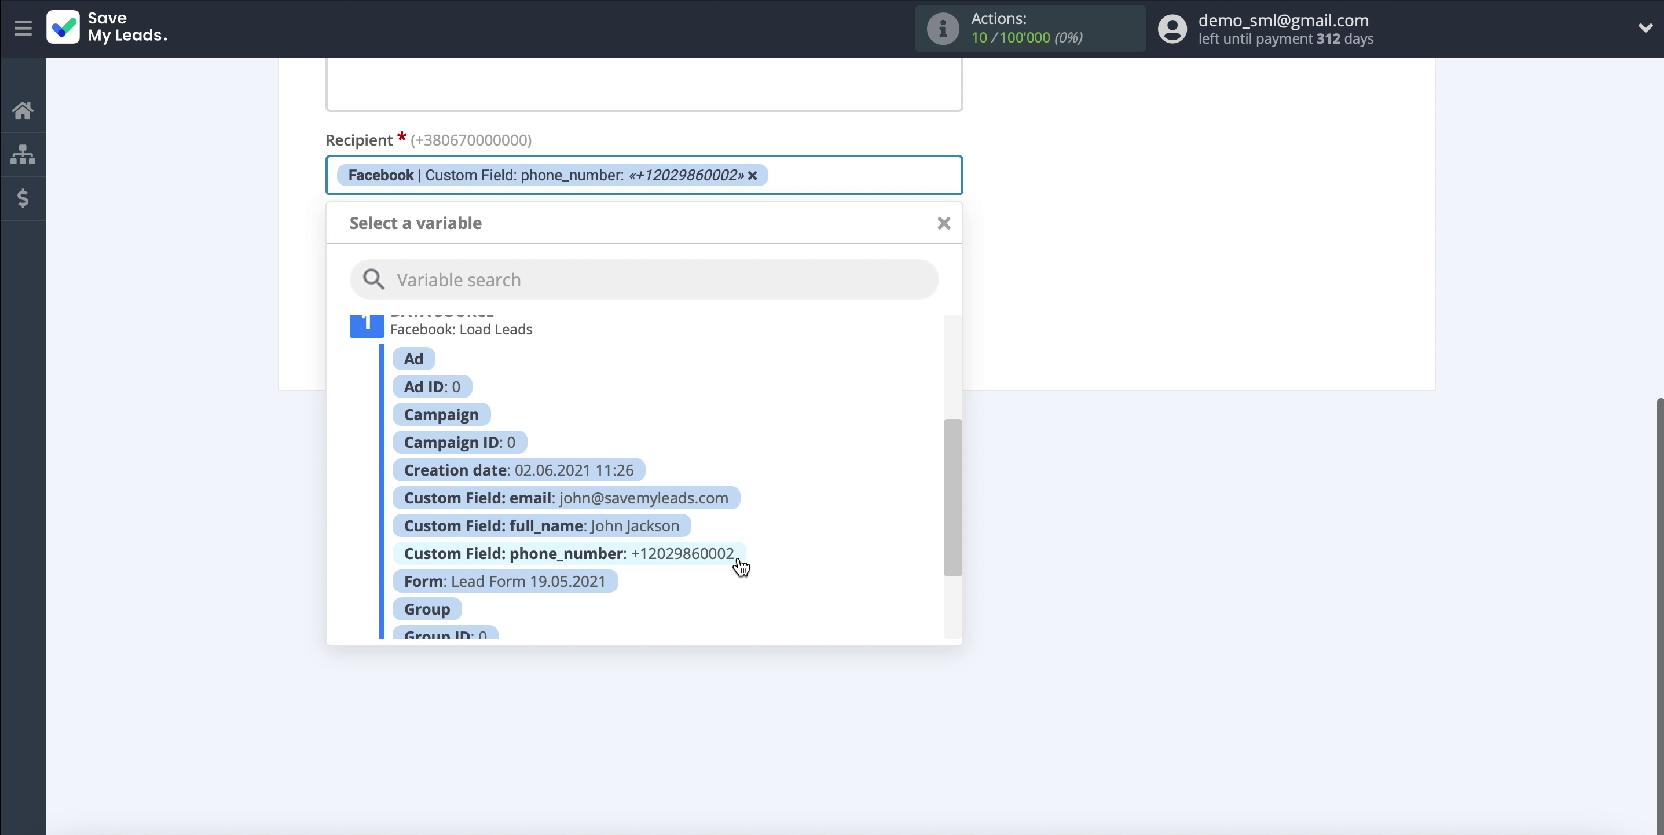Click the magnifier icon in variable search

click(373, 279)
